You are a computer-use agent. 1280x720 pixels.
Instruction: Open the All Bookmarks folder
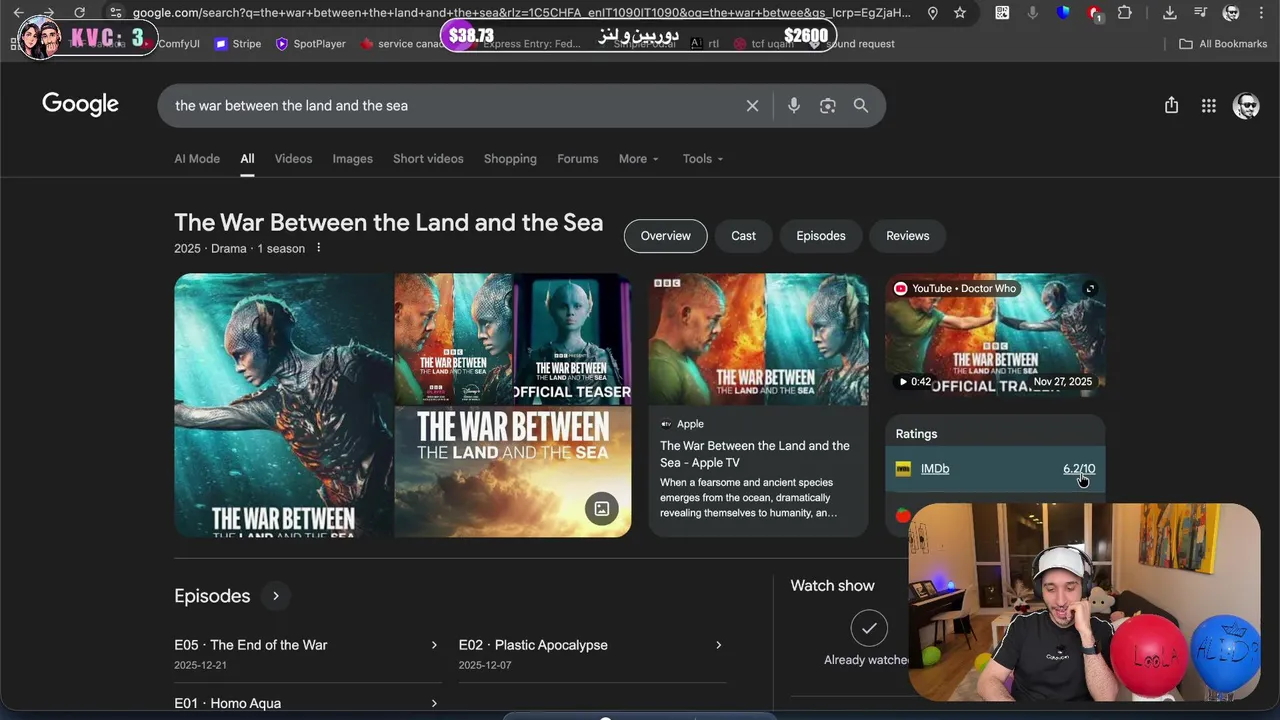click(1223, 44)
